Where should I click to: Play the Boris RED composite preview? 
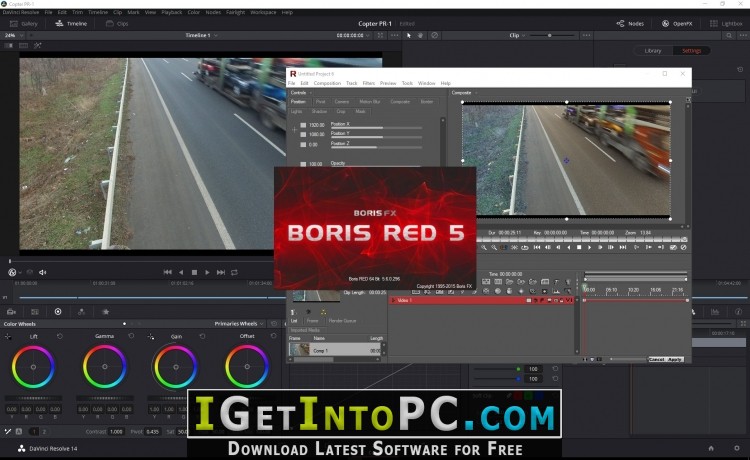589,247
